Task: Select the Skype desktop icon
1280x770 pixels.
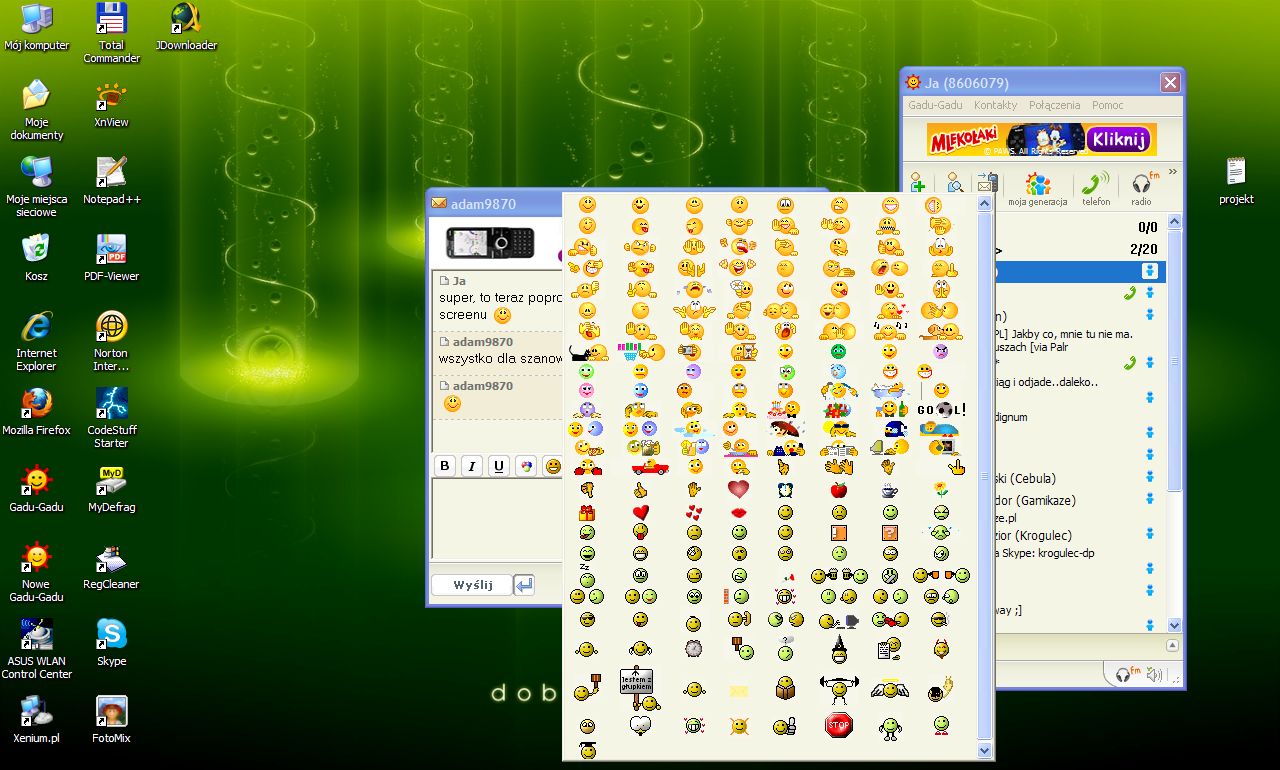Action: click(111, 641)
